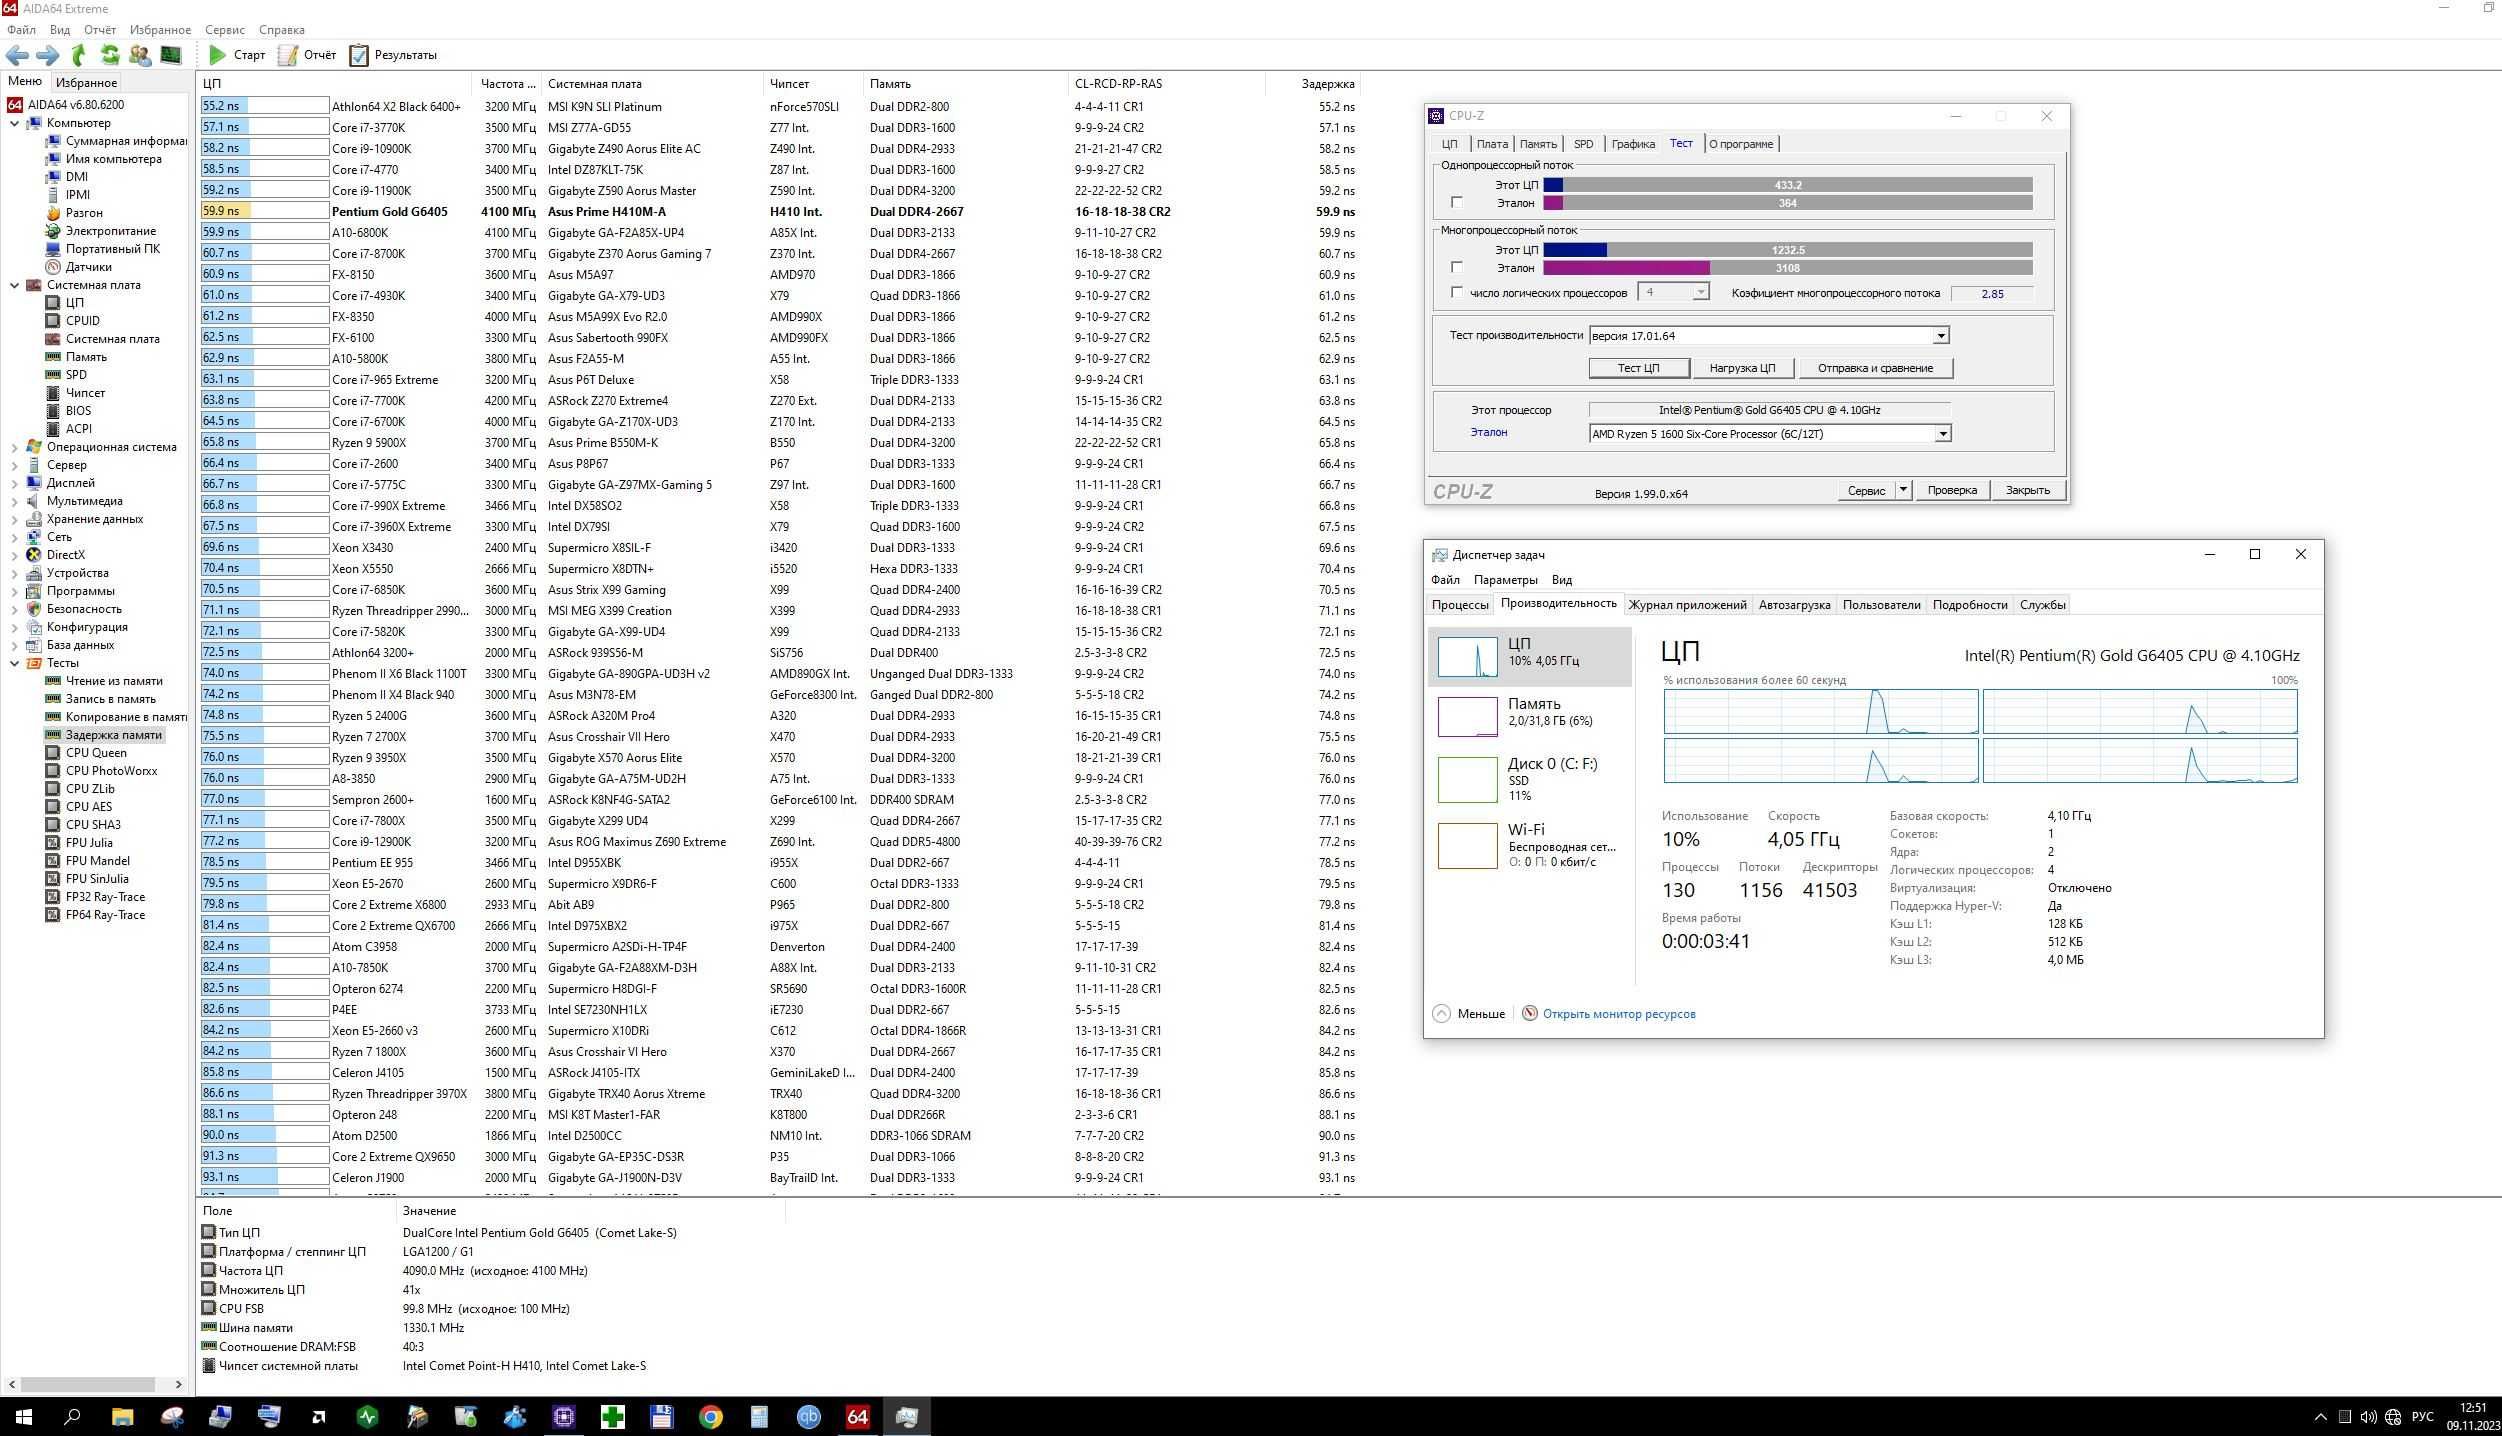Toggle the single-thread Эталон checkbox in CPU-Z

click(x=1457, y=203)
